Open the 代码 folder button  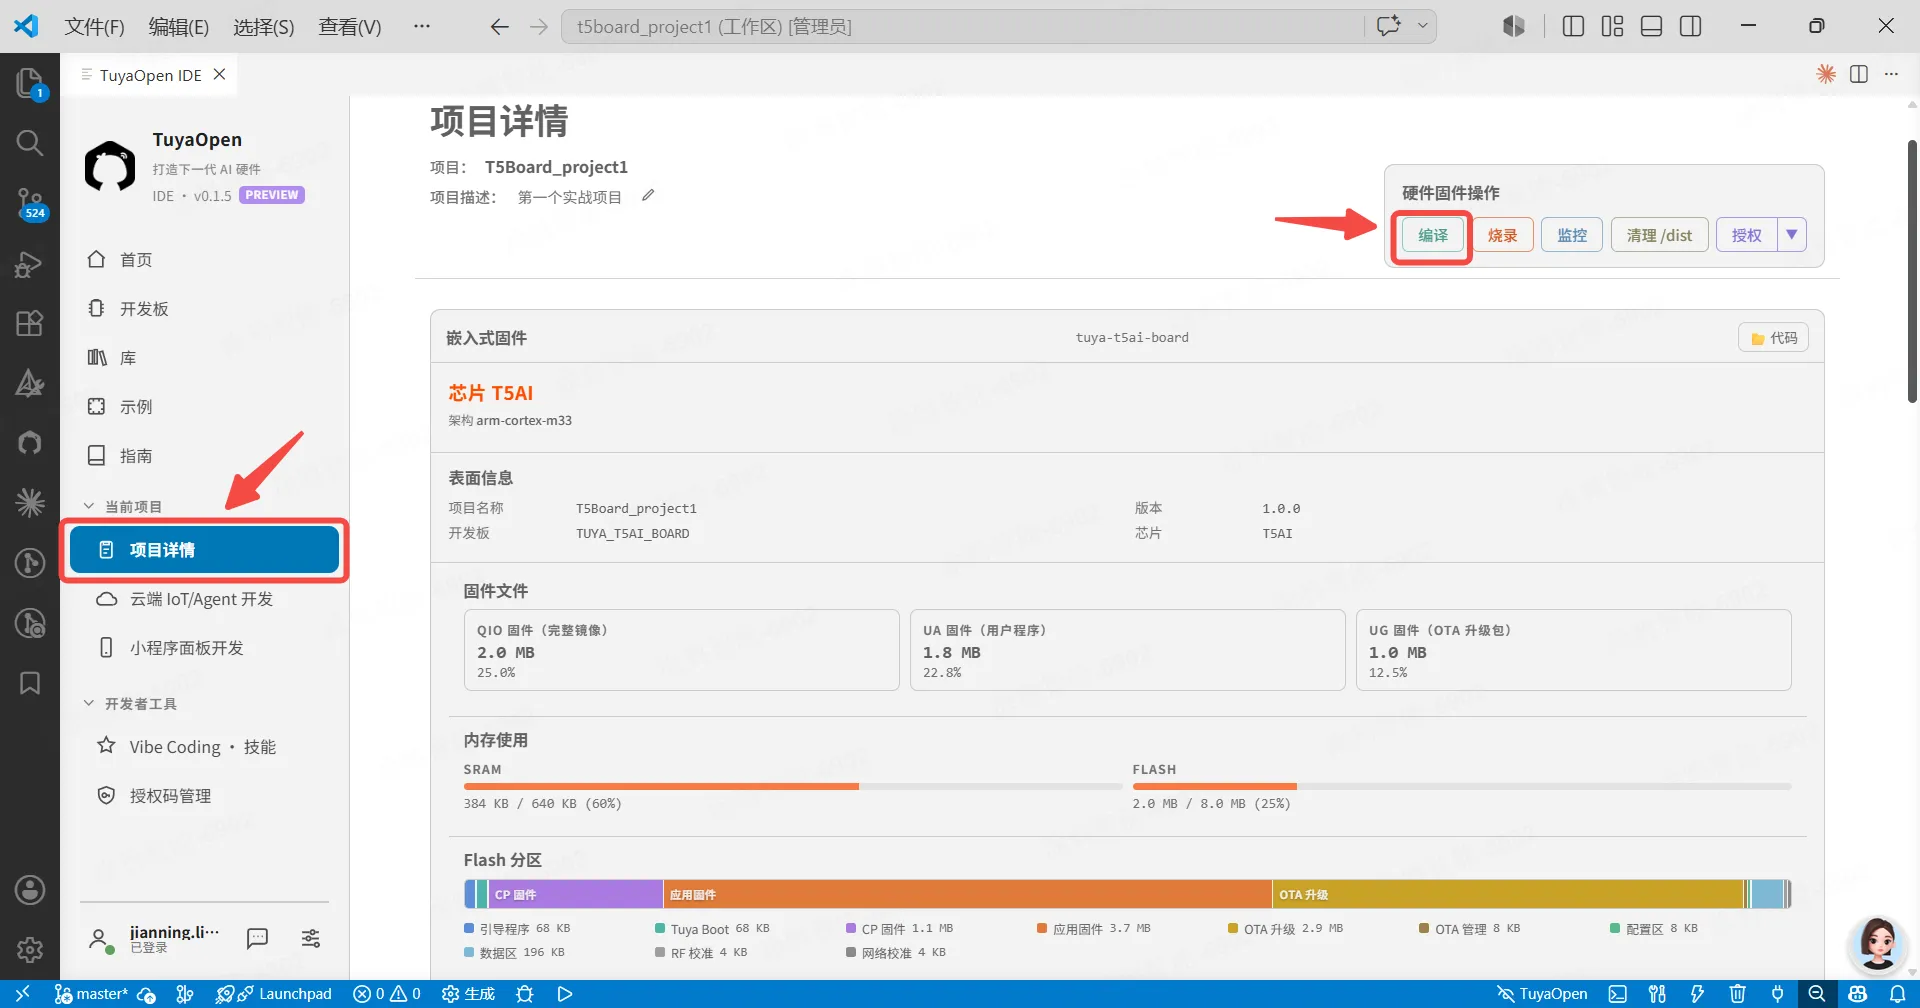pyautogui.click(x=1773, y=338)
